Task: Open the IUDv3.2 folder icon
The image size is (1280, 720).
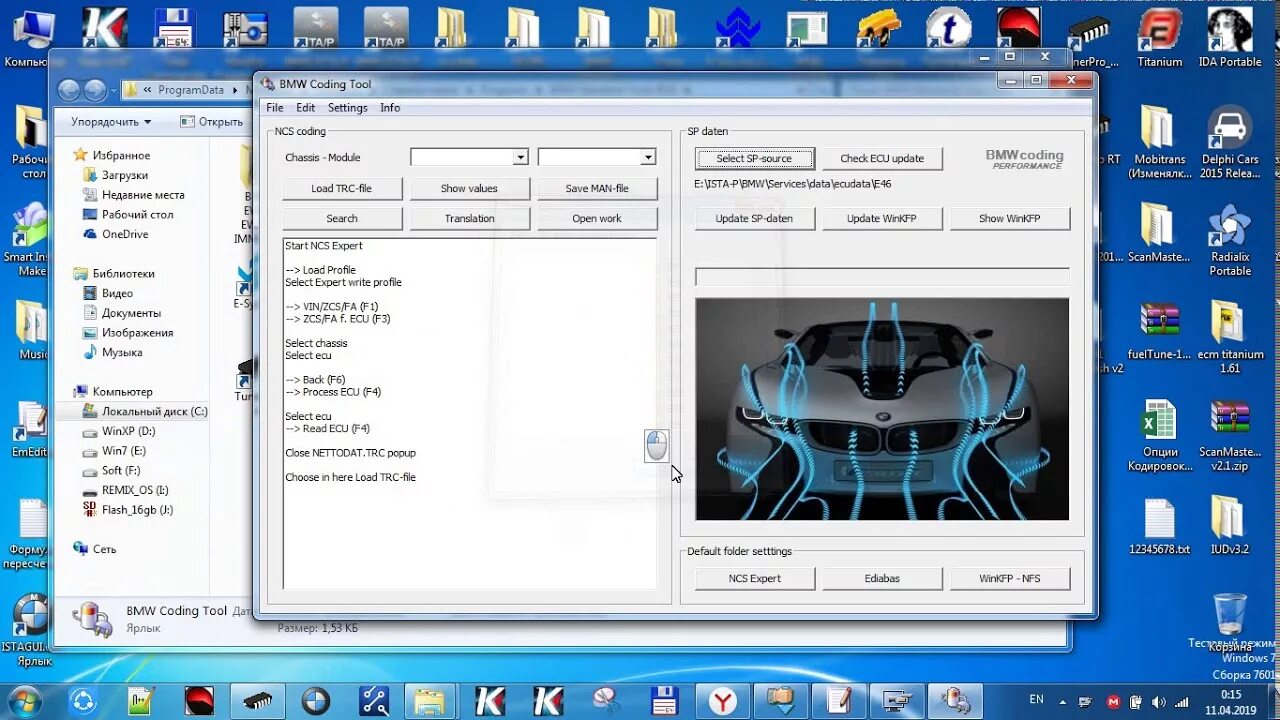Action: click(x=1229, y=527)
